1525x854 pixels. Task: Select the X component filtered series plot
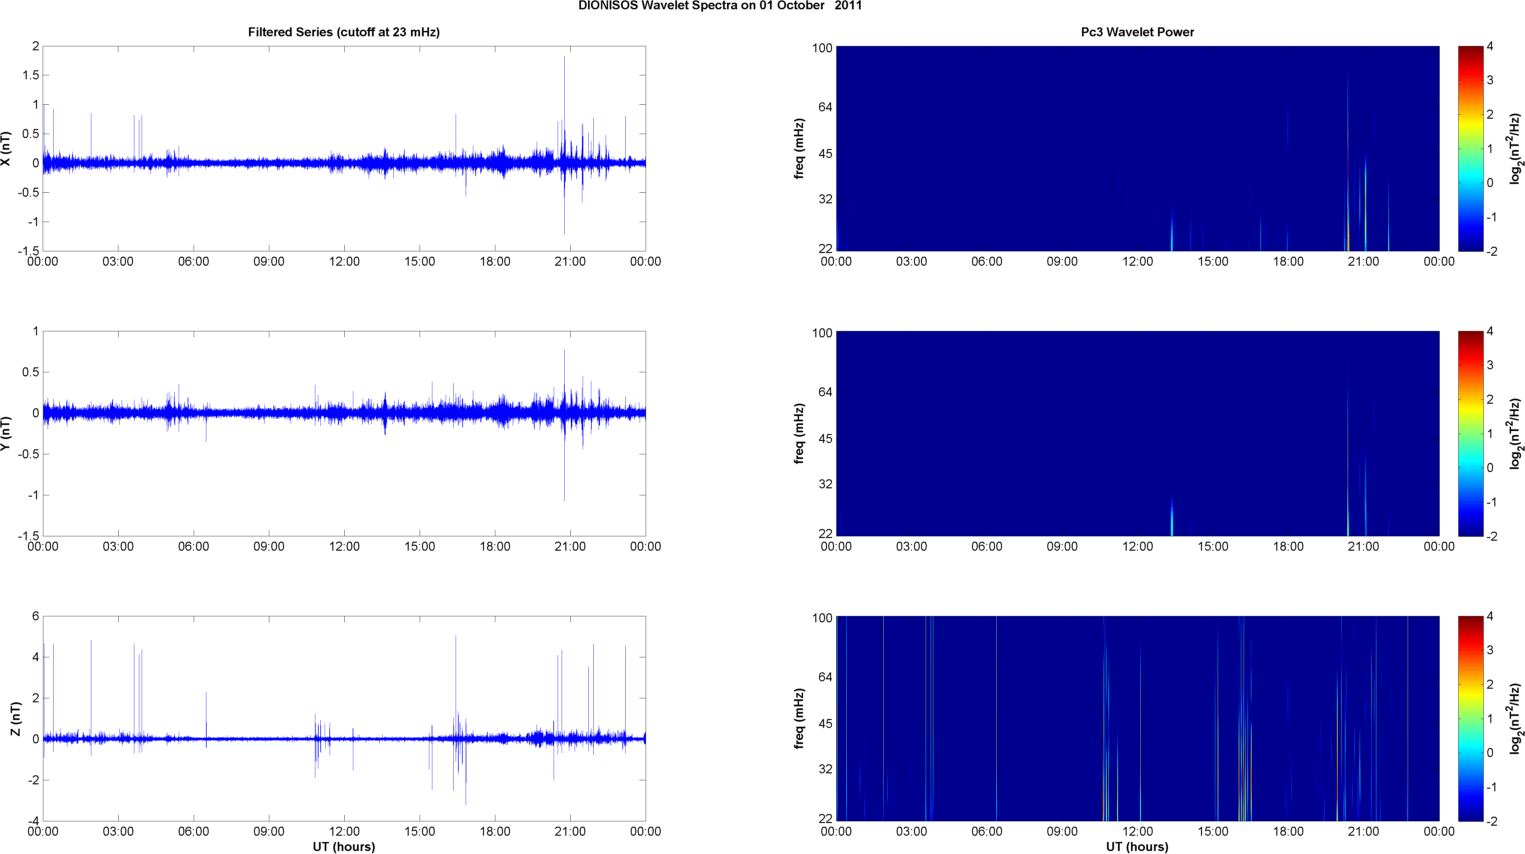(344, 148)
